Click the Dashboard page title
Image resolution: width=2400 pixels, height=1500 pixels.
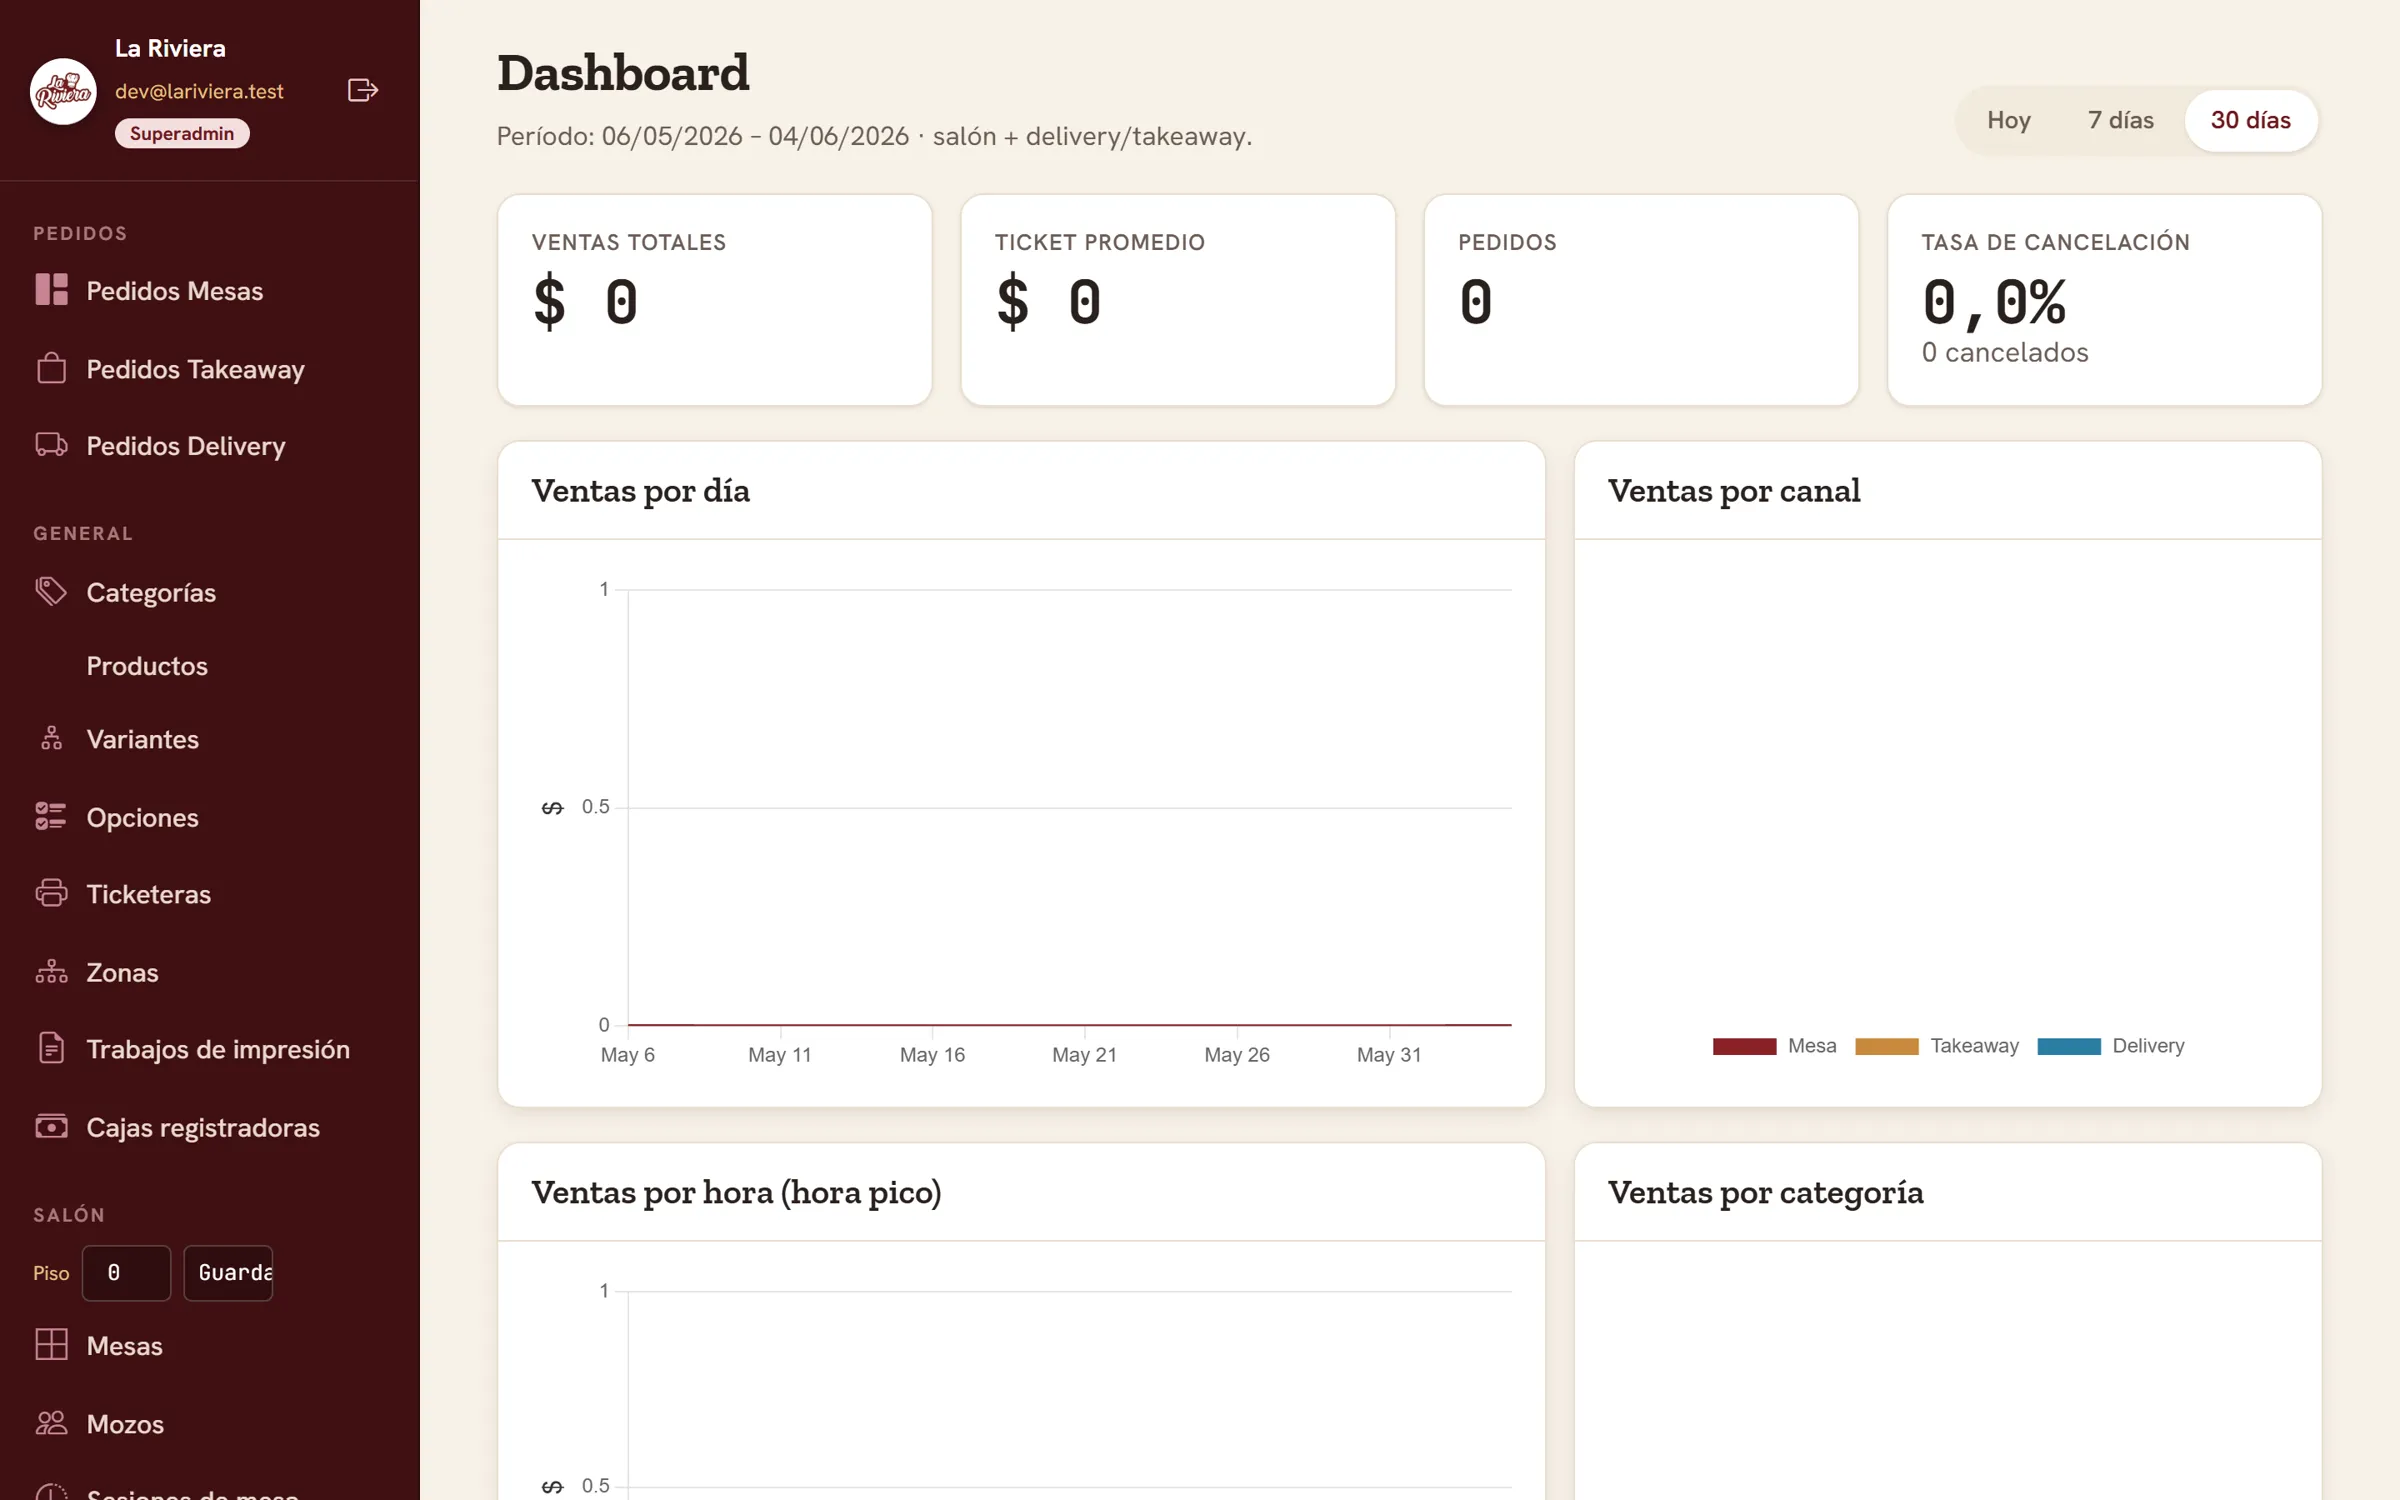coord(623,74)
